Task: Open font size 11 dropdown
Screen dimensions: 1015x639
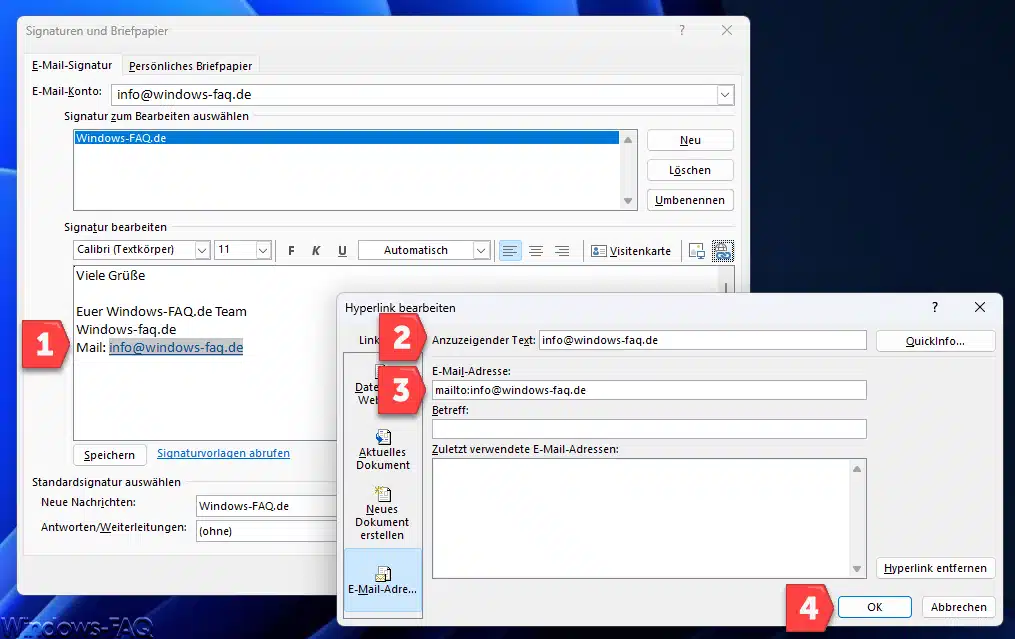Action: 263,250
